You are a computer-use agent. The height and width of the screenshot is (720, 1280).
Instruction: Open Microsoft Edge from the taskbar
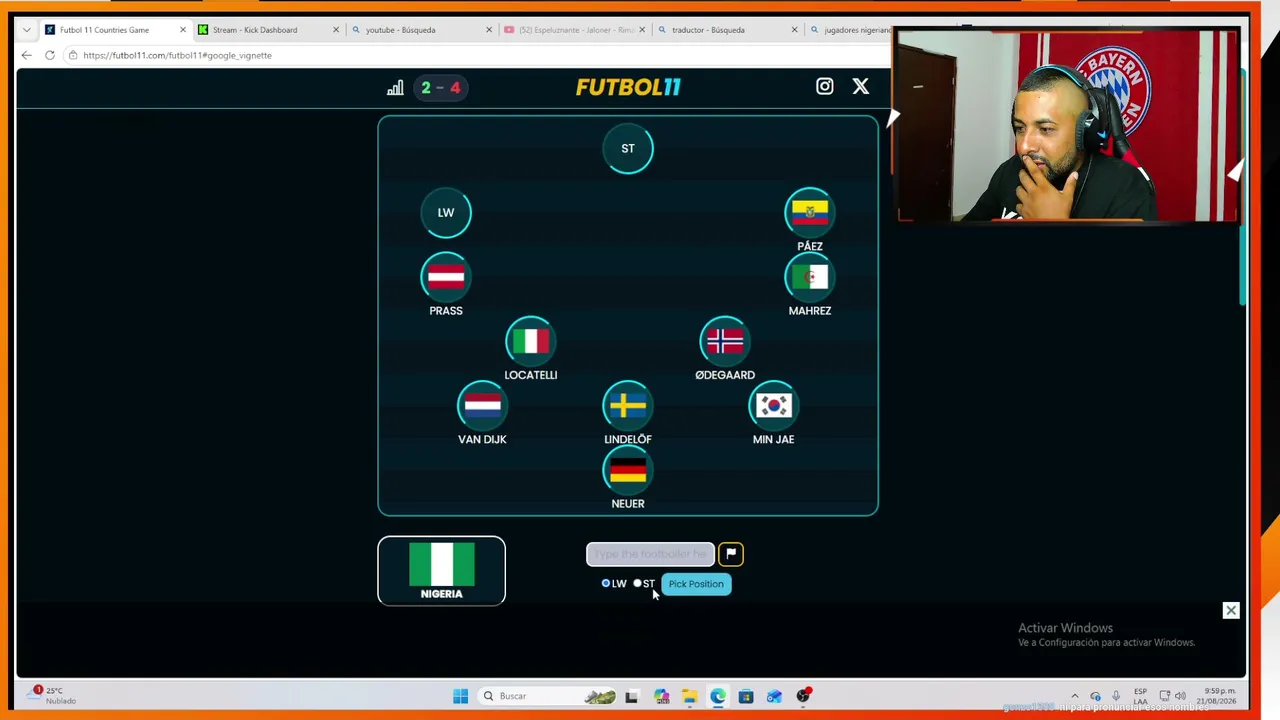[718, 696]
